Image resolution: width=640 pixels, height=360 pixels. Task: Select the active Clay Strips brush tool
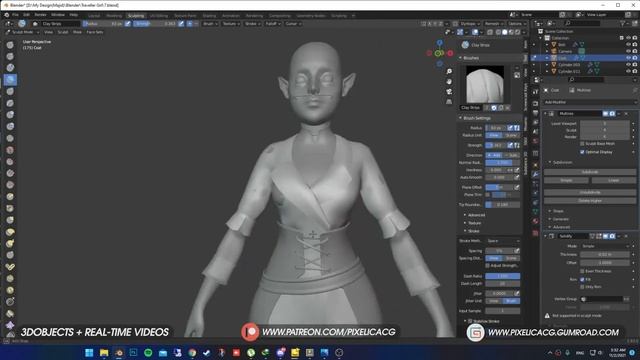10,79
